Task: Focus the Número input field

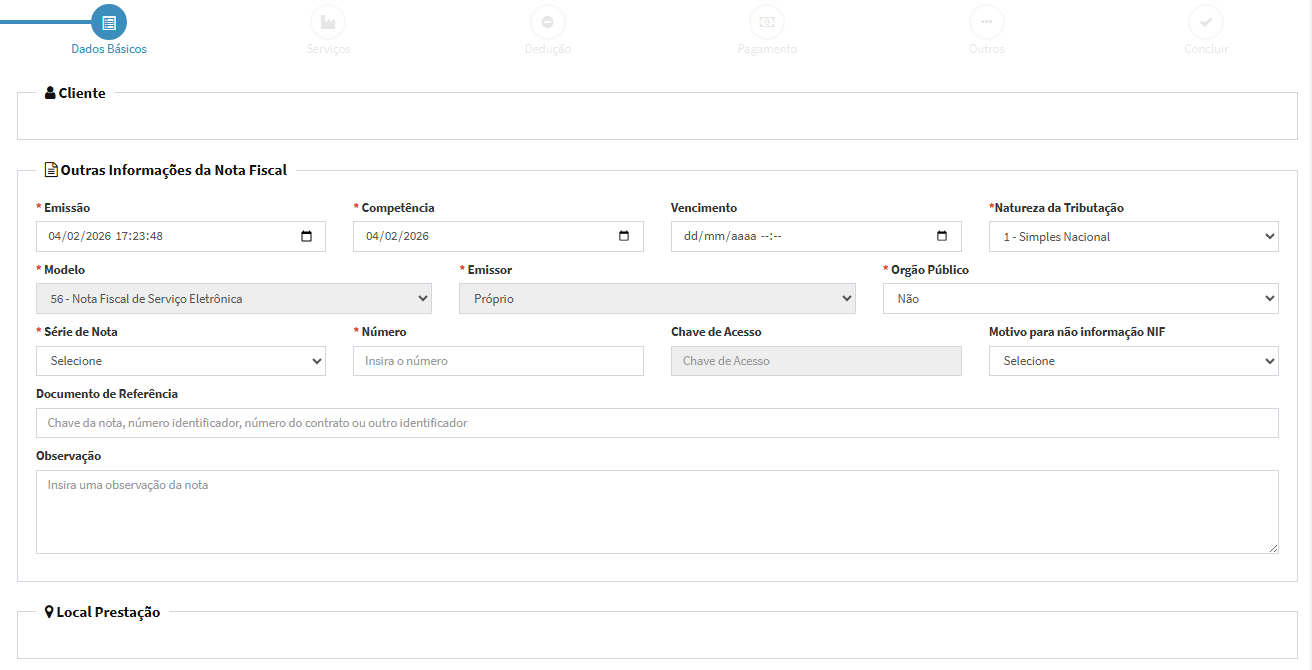Action: coord(498,361)
